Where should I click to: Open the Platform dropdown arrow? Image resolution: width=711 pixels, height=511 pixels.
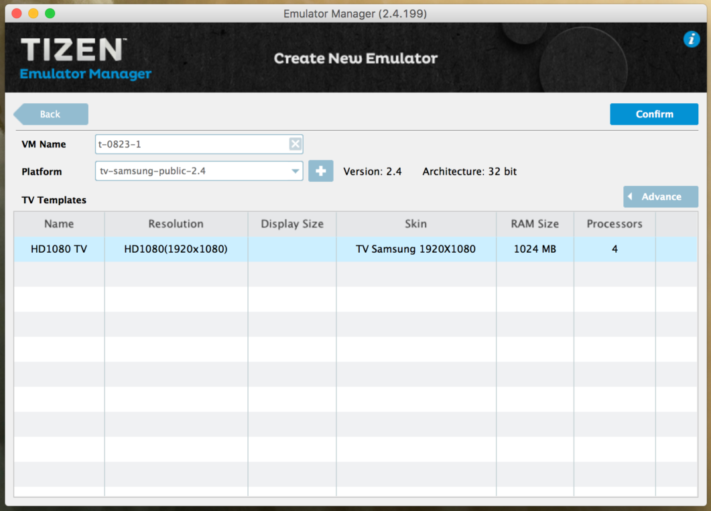click(295, 171)
